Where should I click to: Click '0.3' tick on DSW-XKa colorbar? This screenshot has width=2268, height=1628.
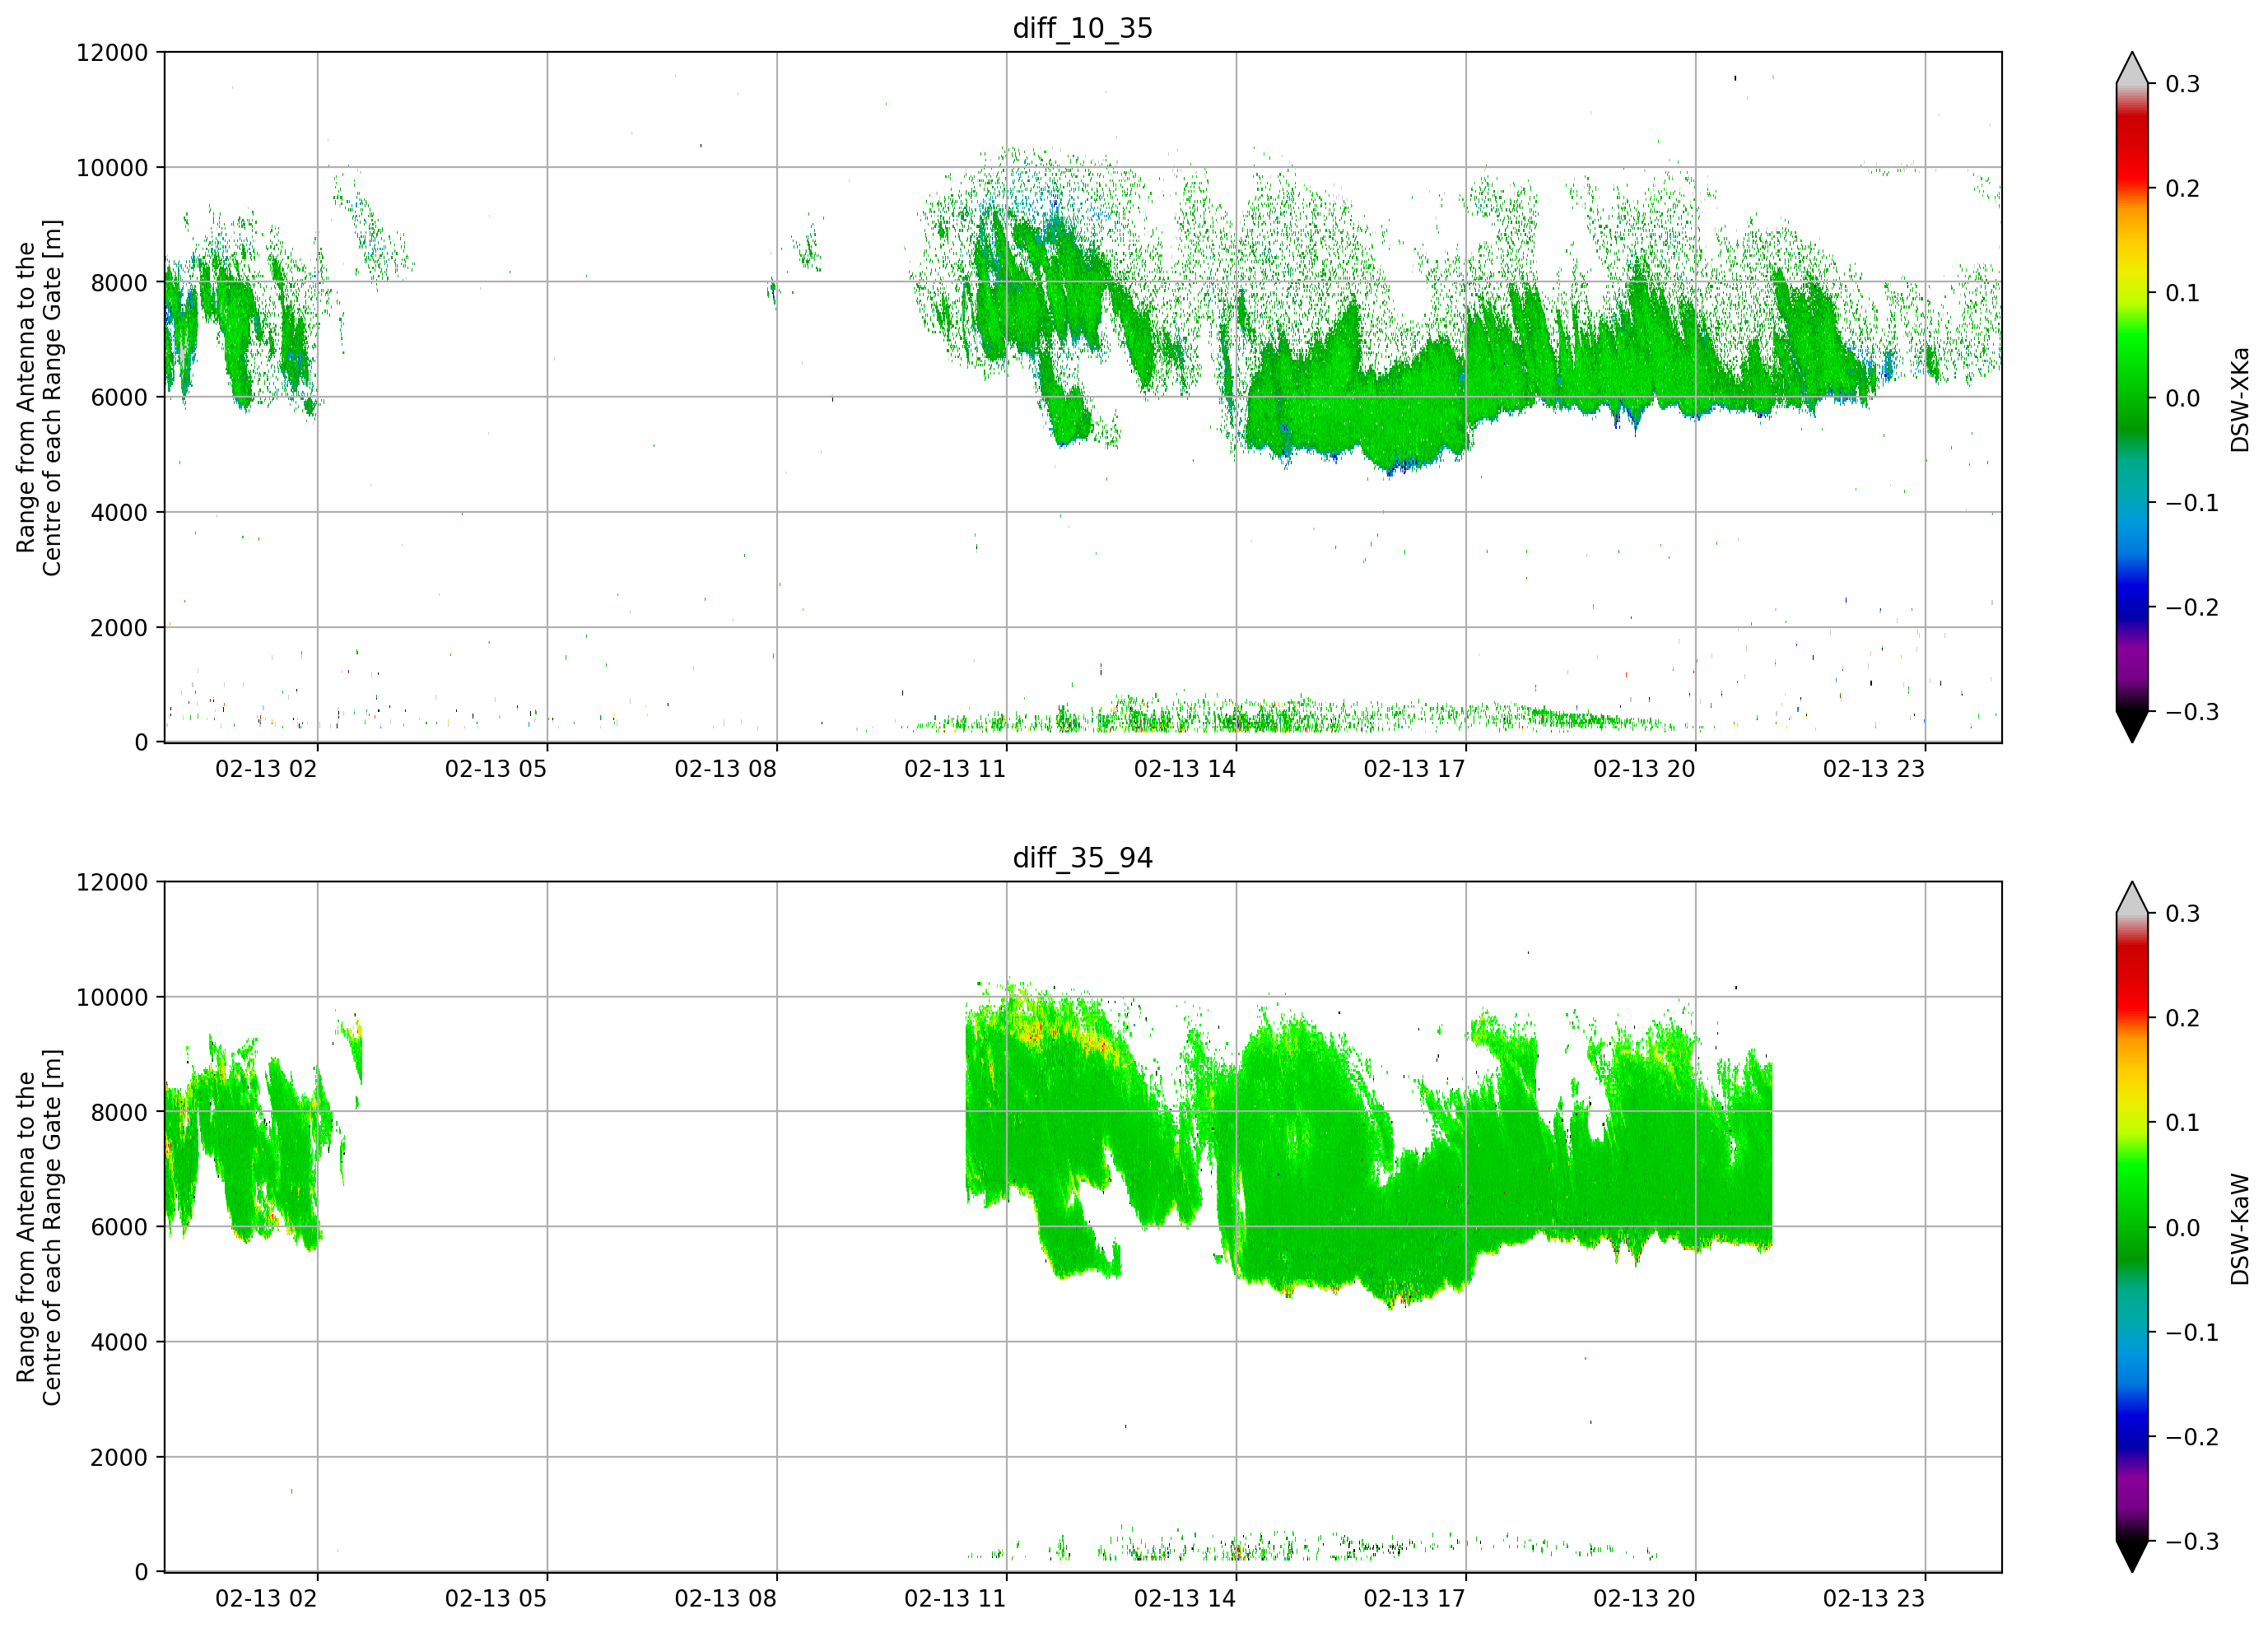pos(2182,84)
